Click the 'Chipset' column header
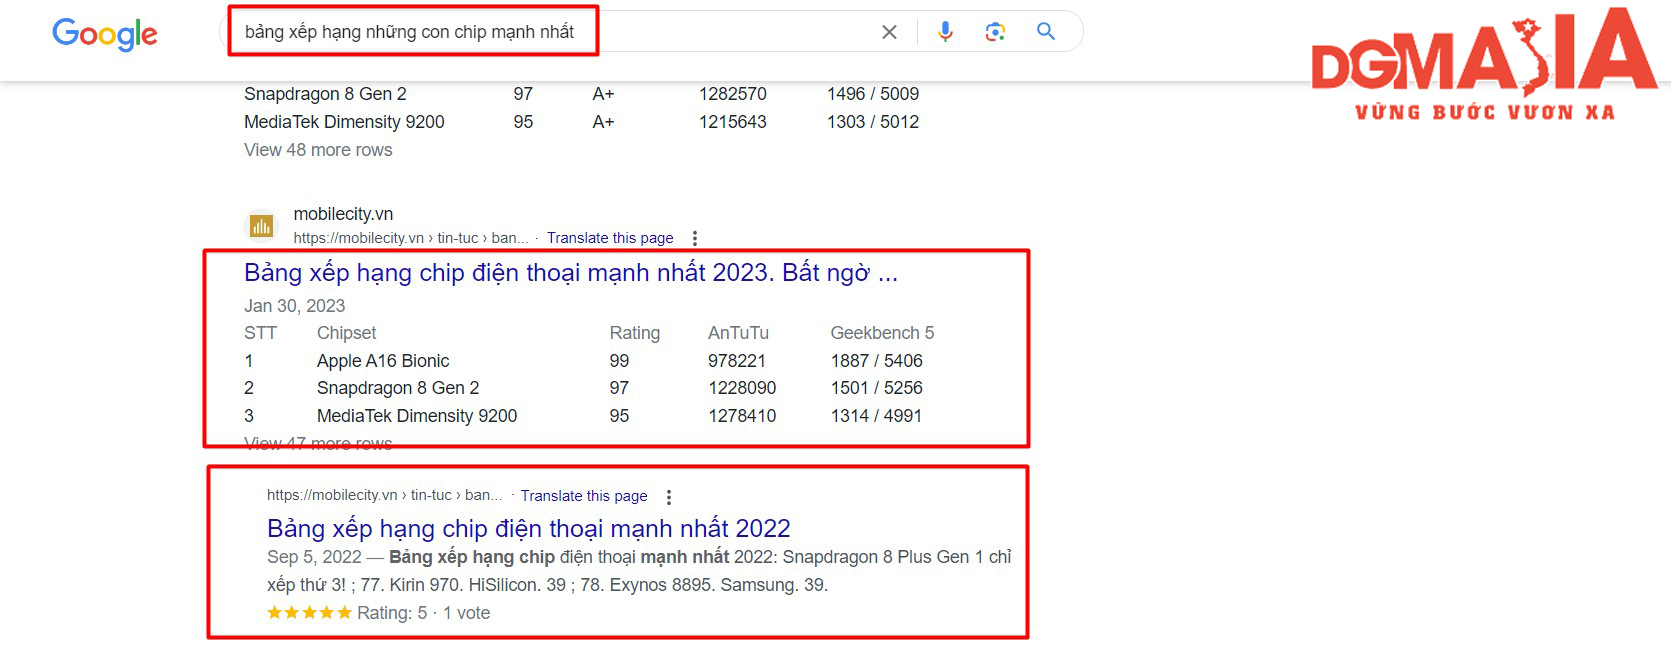 tap(347, 333)
